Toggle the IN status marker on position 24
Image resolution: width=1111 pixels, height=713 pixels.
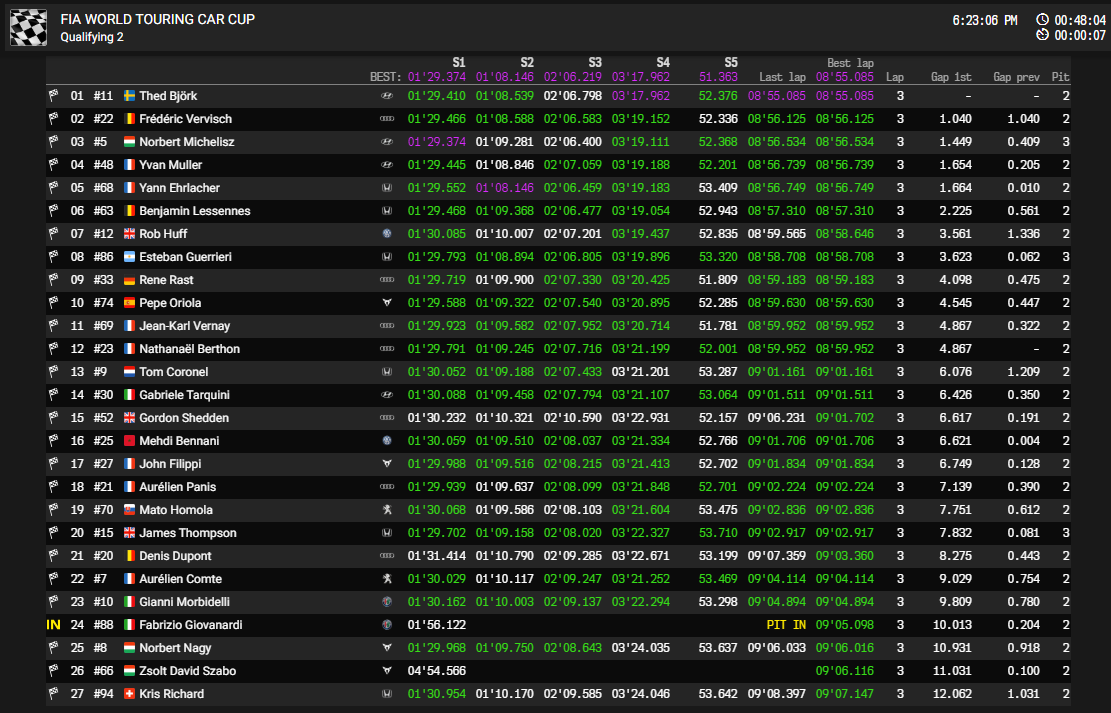(53, 624)
